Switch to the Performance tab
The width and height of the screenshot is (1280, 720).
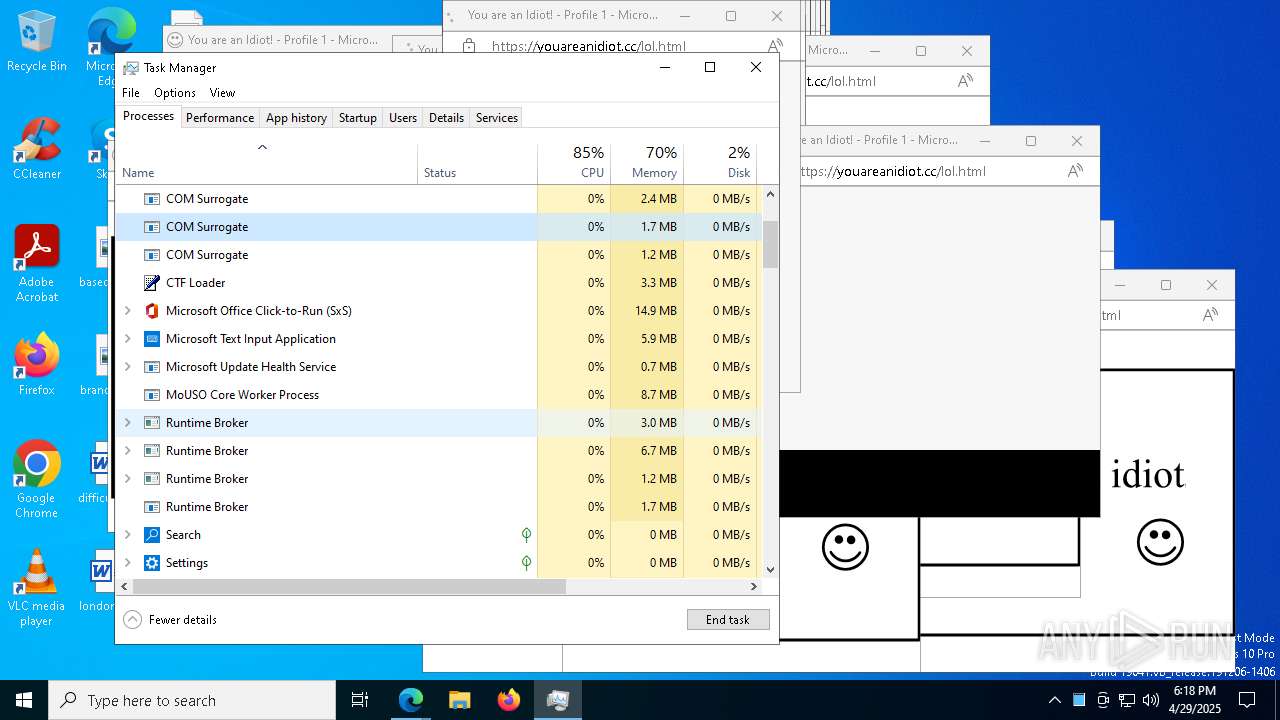click(x=220, y=118)
